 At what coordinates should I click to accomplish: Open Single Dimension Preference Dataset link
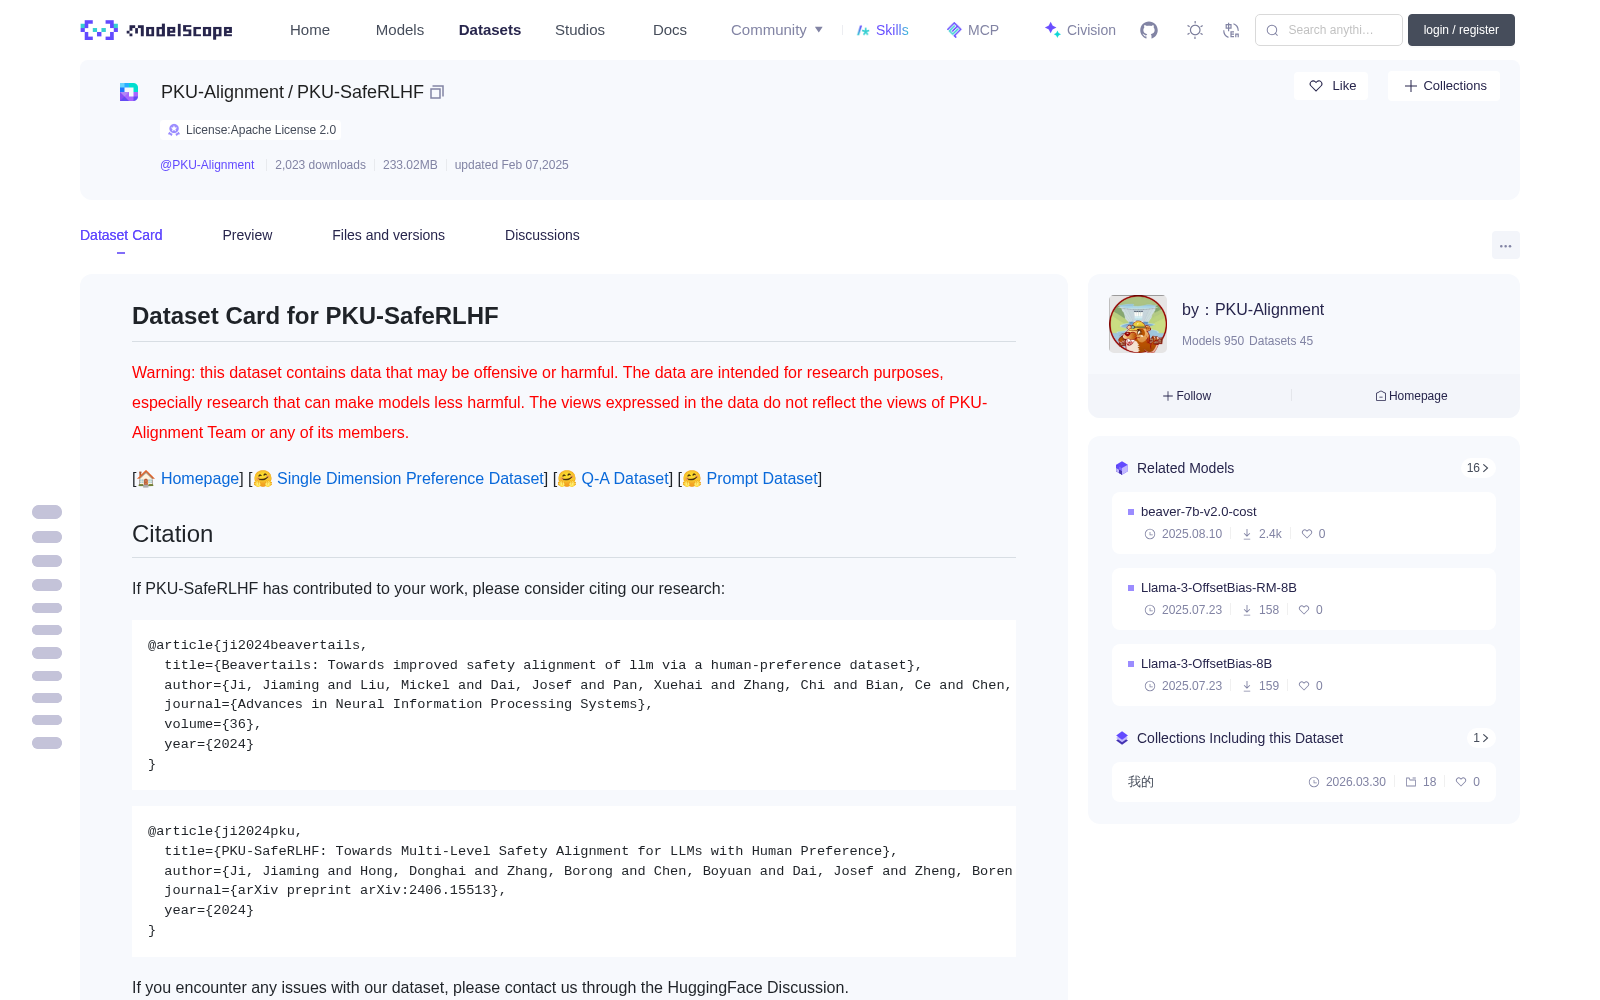point(410,478)
